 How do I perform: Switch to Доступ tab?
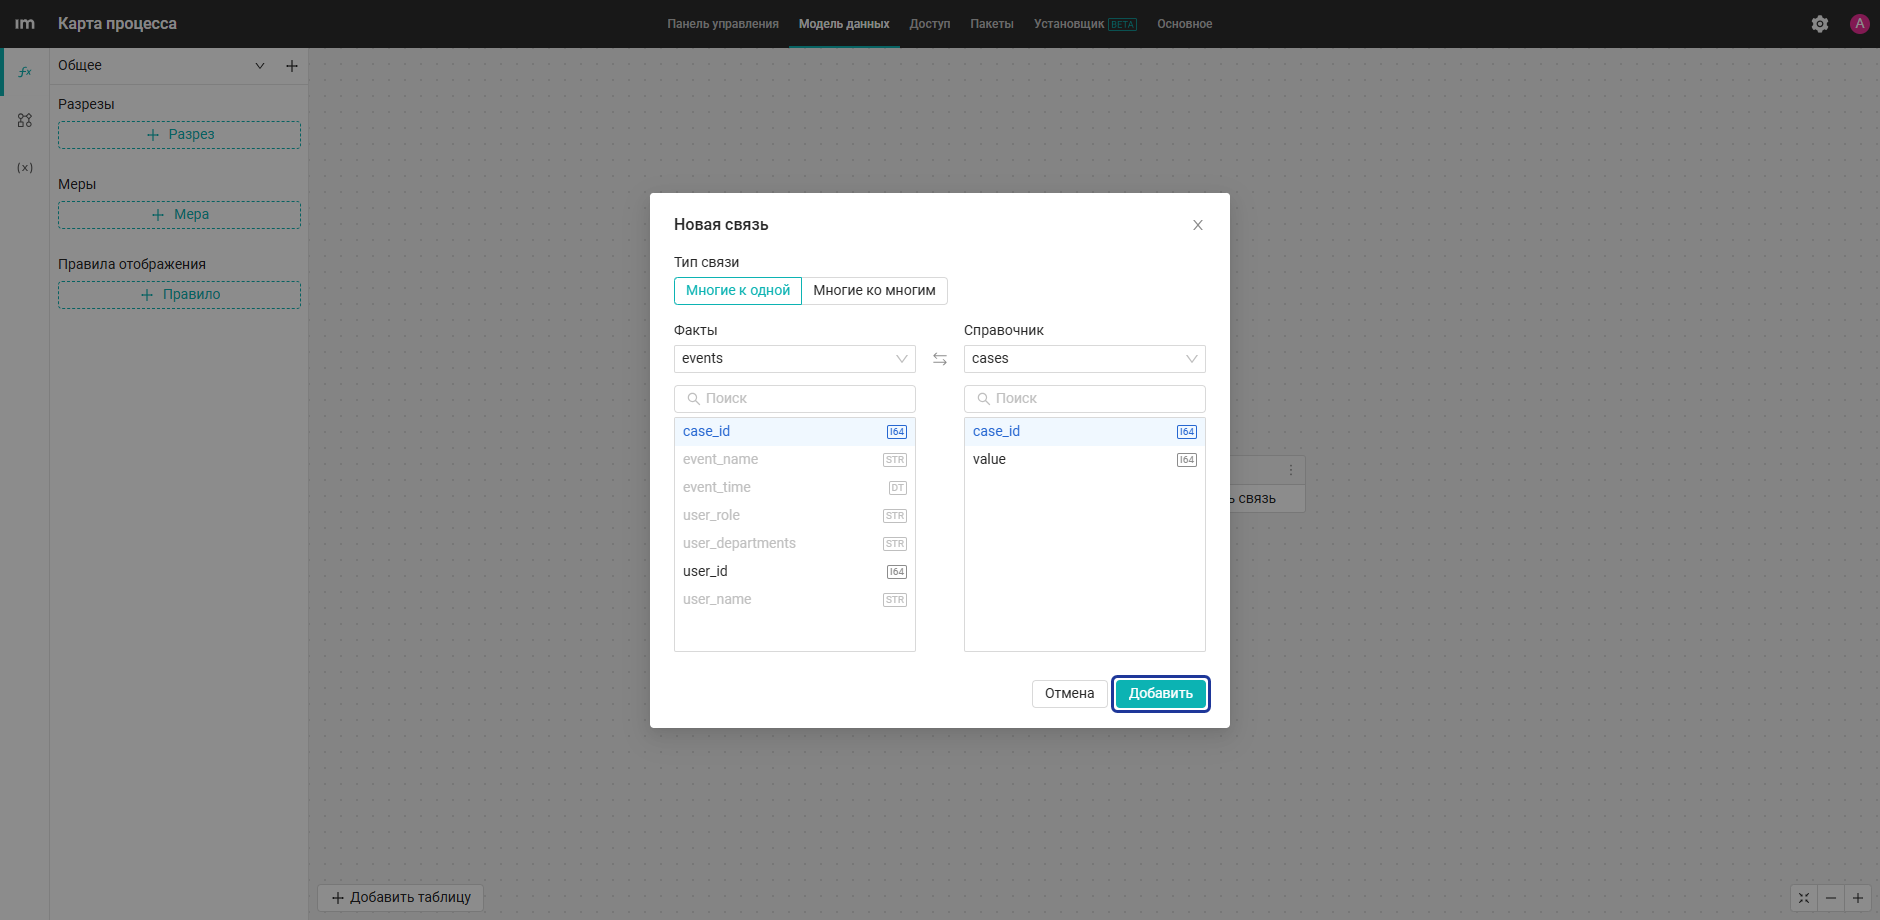click(930, 24)
